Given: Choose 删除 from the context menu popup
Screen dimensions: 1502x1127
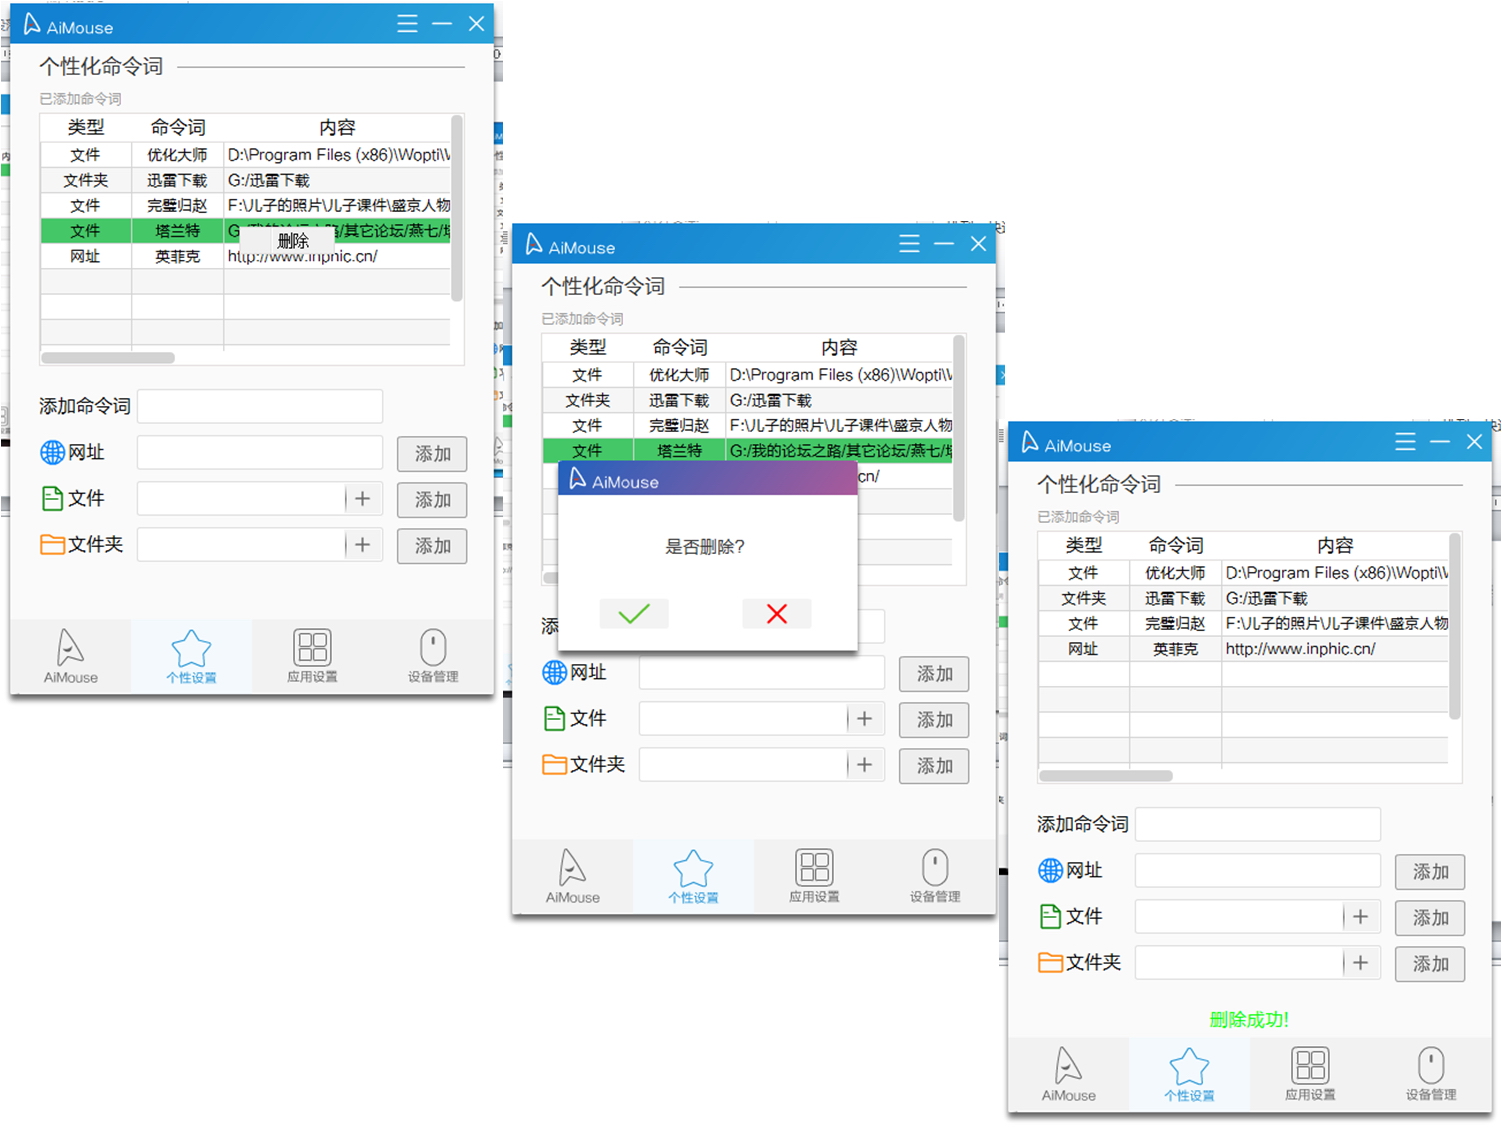Looking at the screenshot, I should (x=293, y=241).
